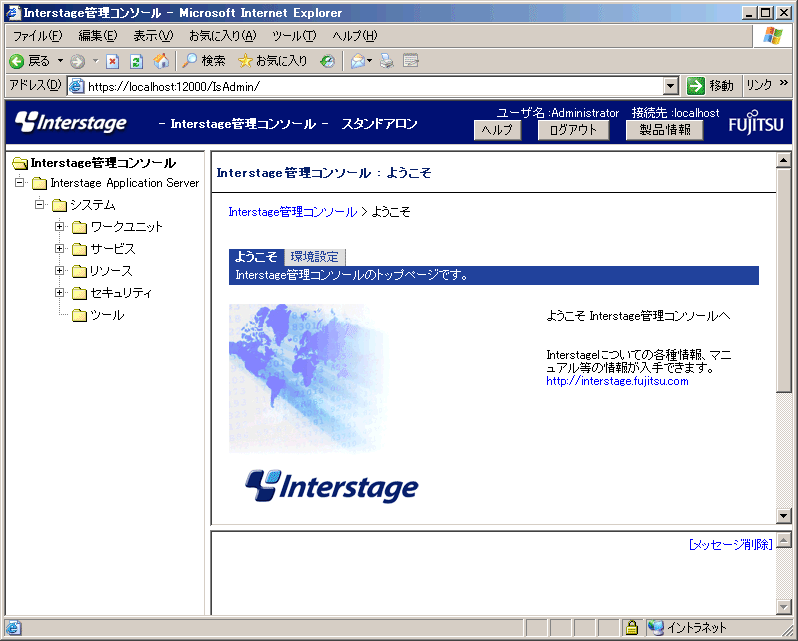Refresh the page using the green refresh icon
This screenshot has height=641, width=798.
coord(136,62)
